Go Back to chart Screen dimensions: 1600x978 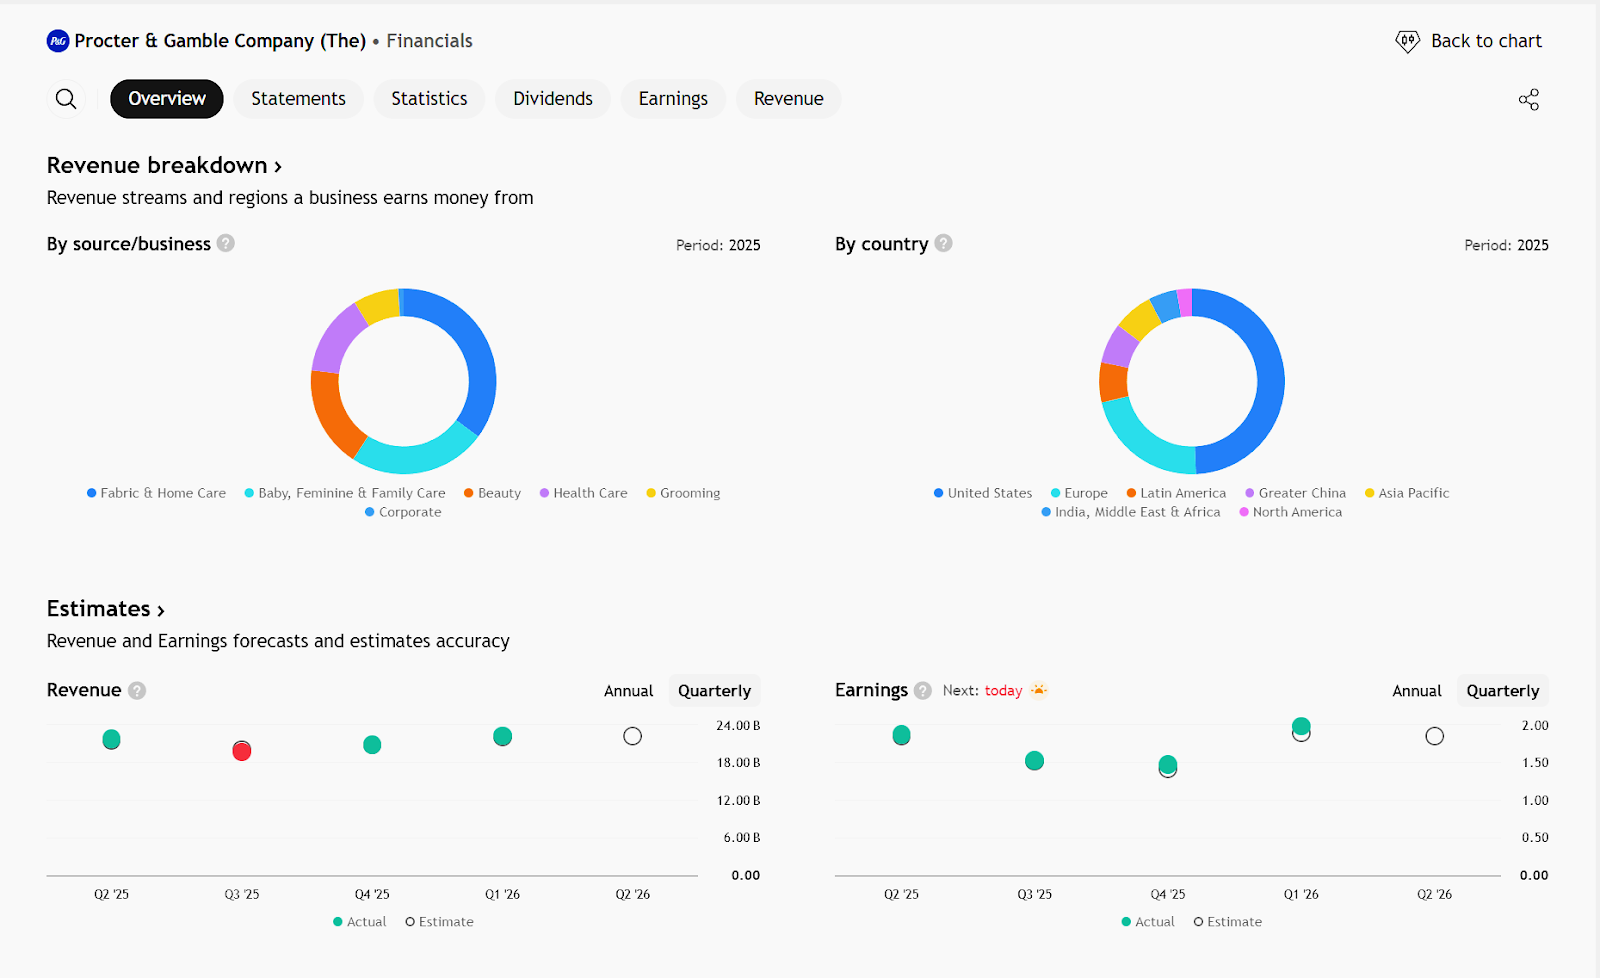[1468, 41]
